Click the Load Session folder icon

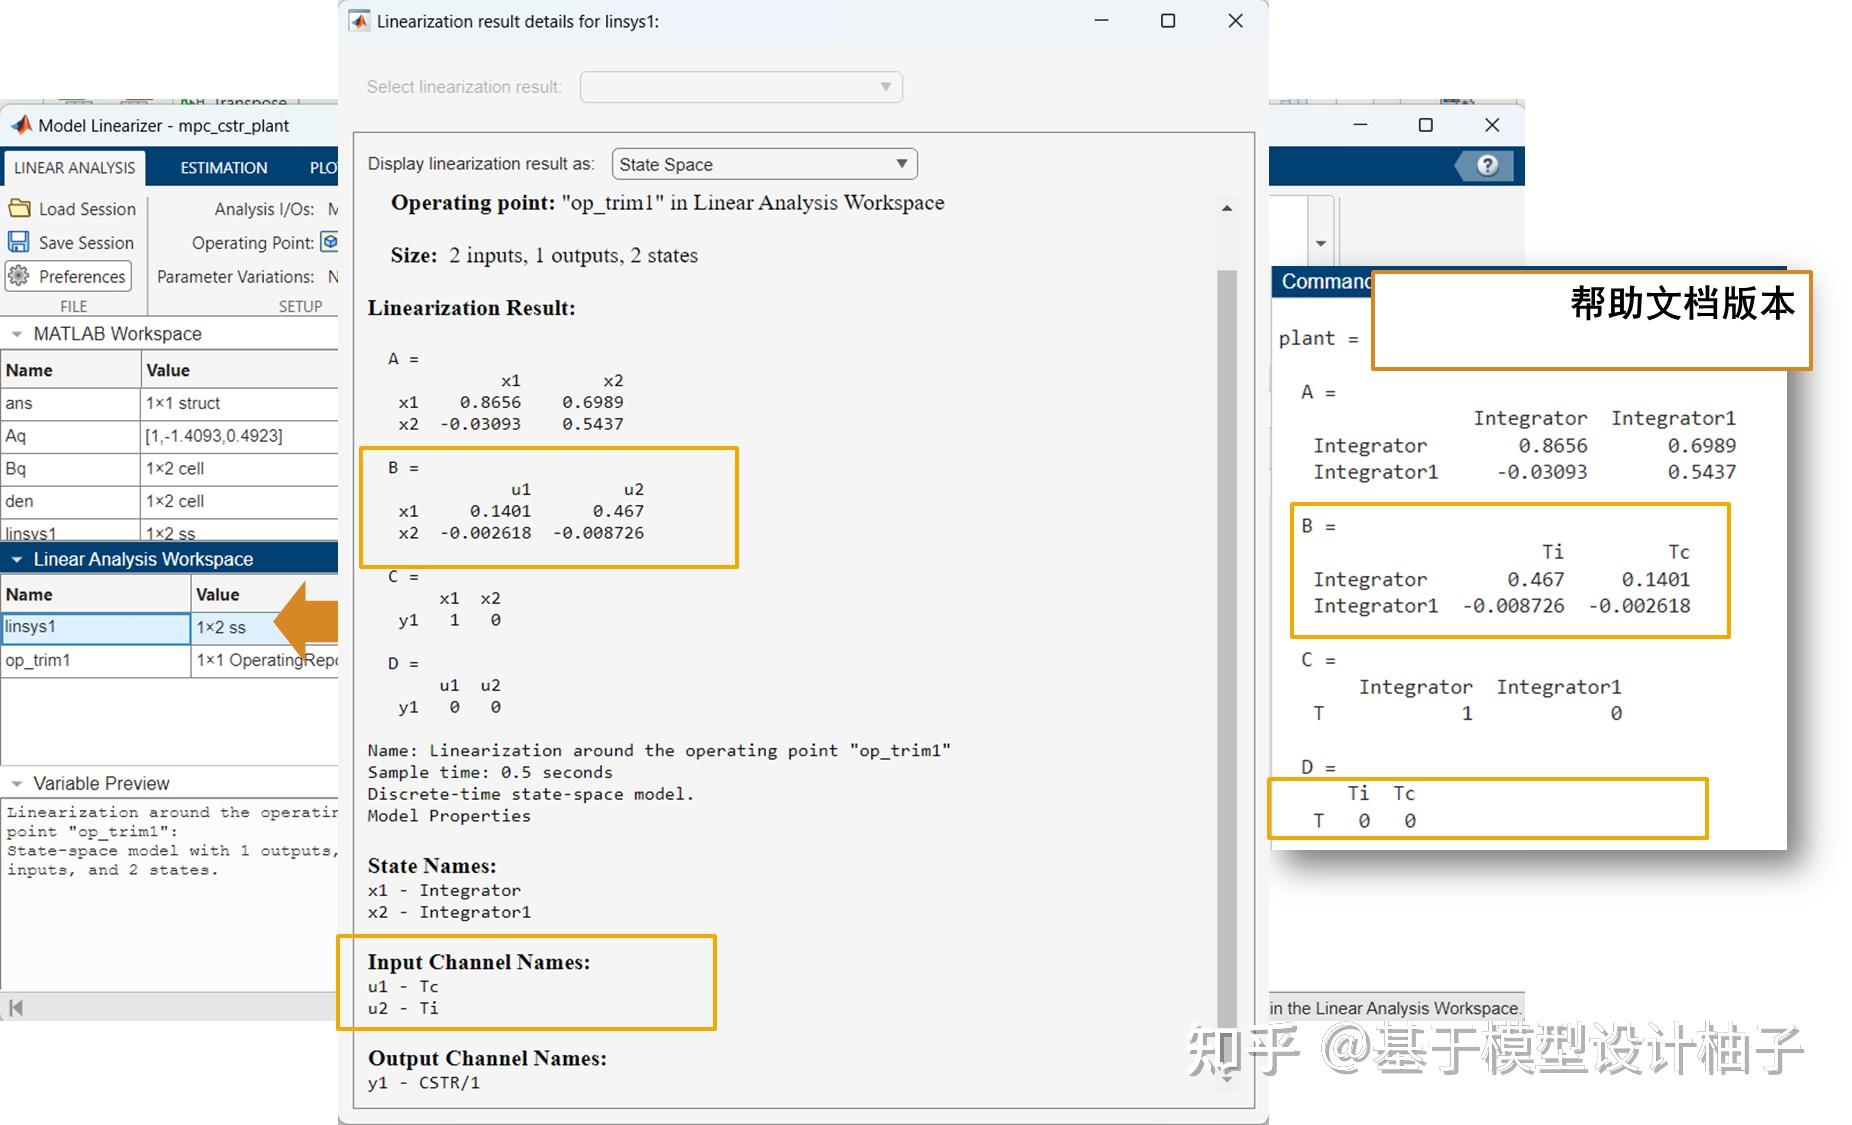(20, 208)
